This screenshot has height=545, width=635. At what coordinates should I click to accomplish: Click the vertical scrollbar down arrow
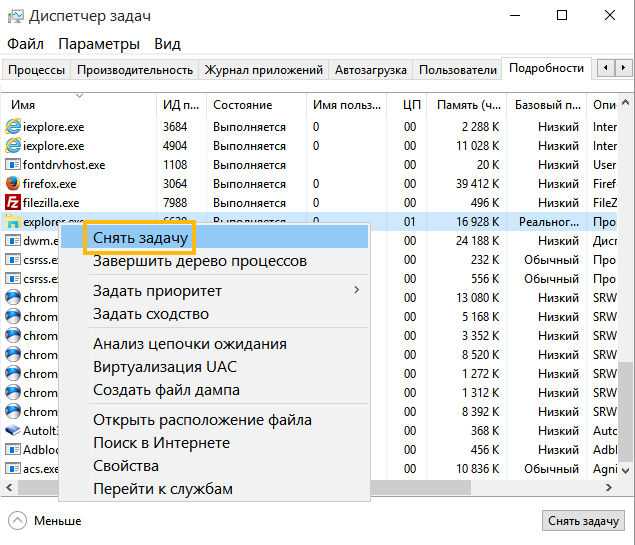625,470
